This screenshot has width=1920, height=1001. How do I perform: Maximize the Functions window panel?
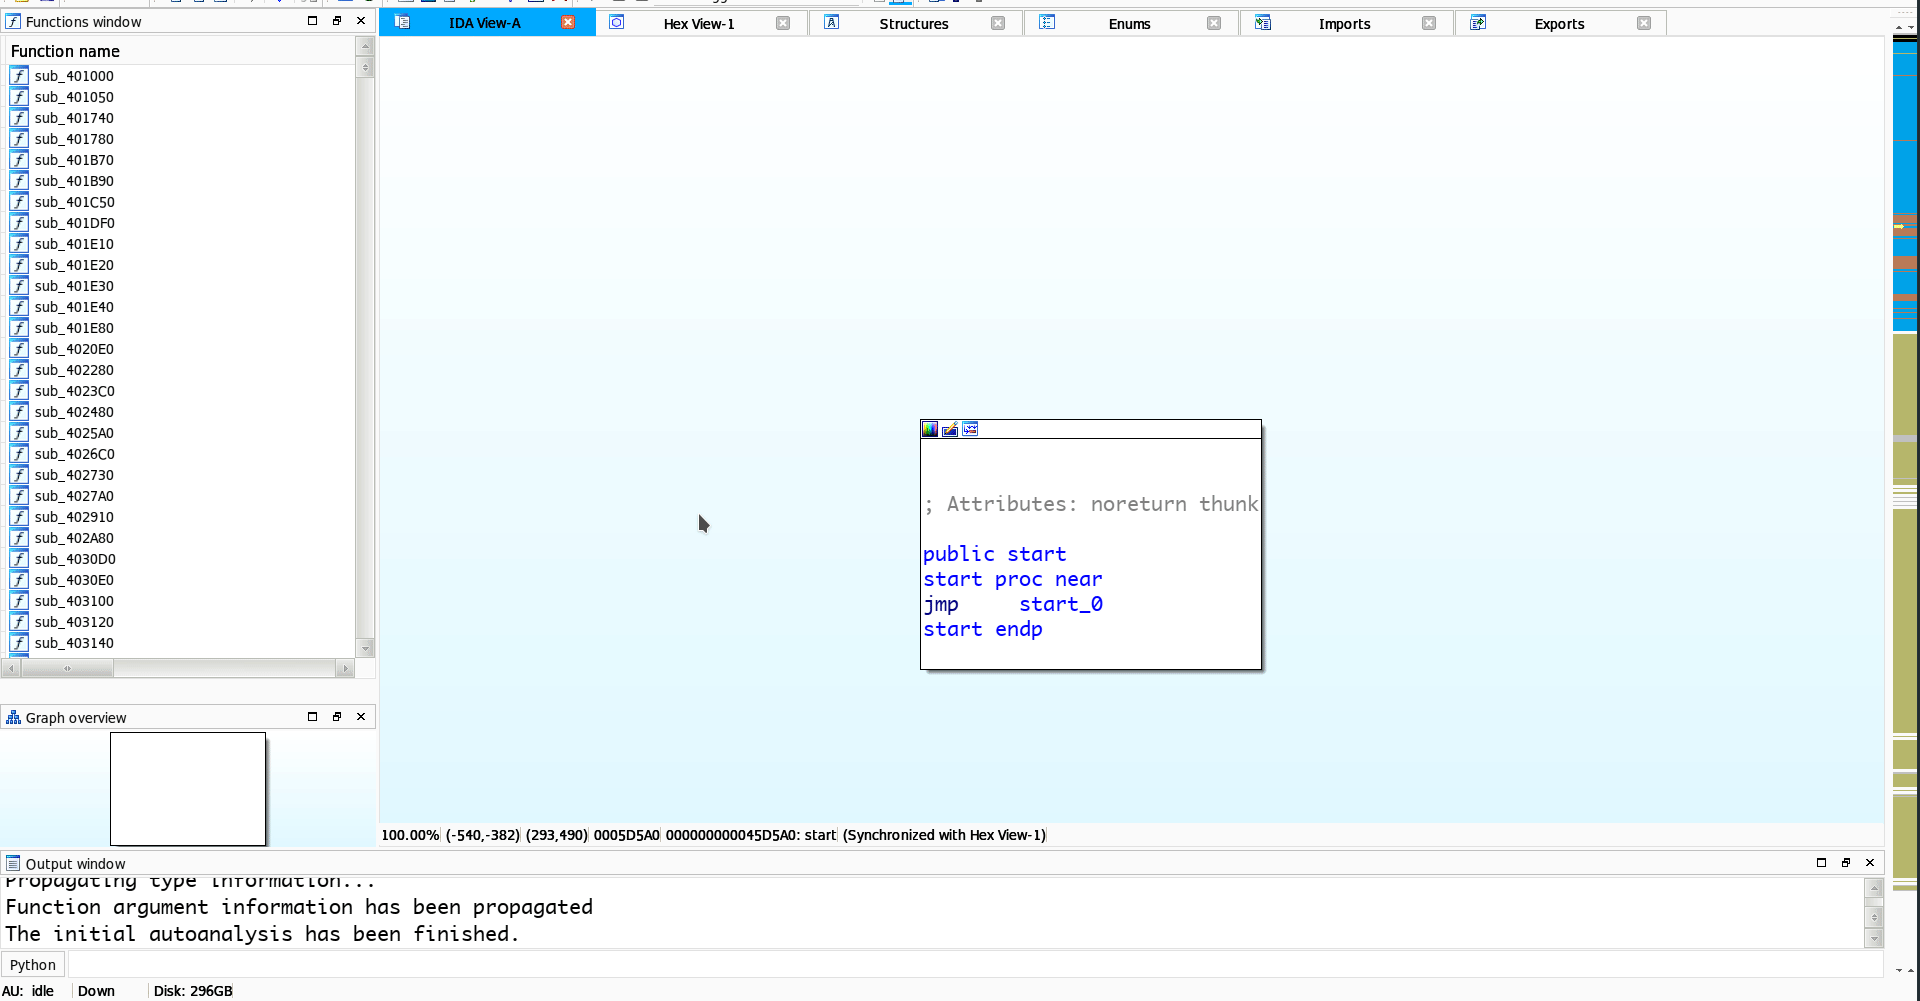(312, 21)
